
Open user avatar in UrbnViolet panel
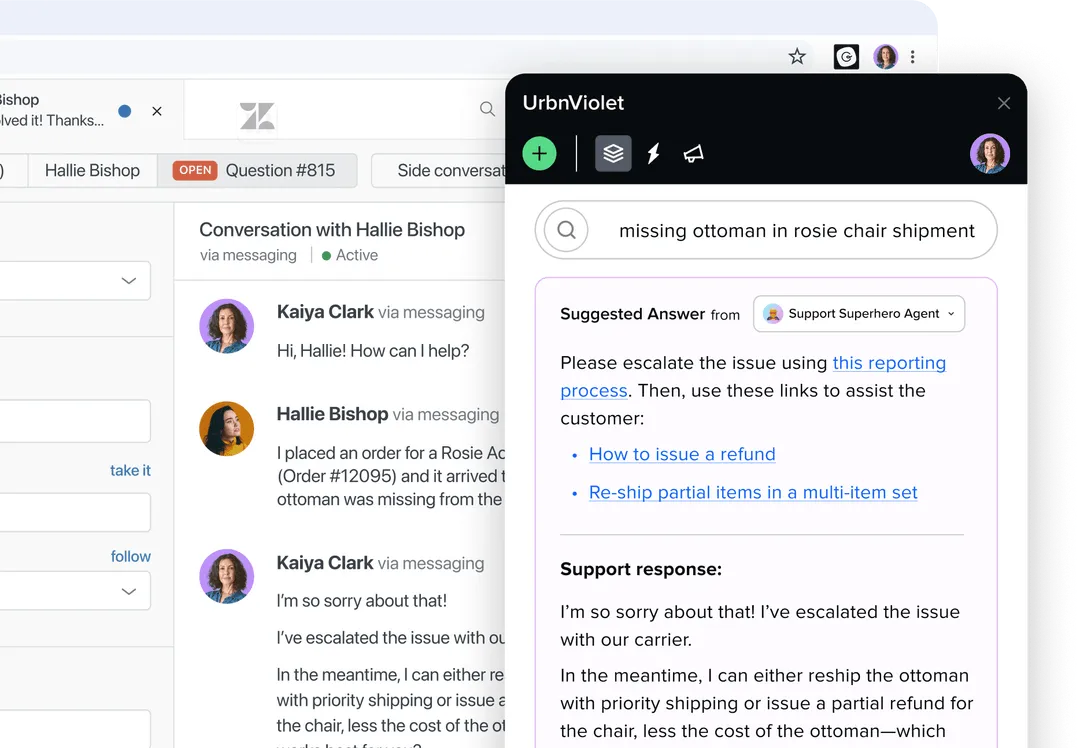pyautogui.click(x=990, y=153)
